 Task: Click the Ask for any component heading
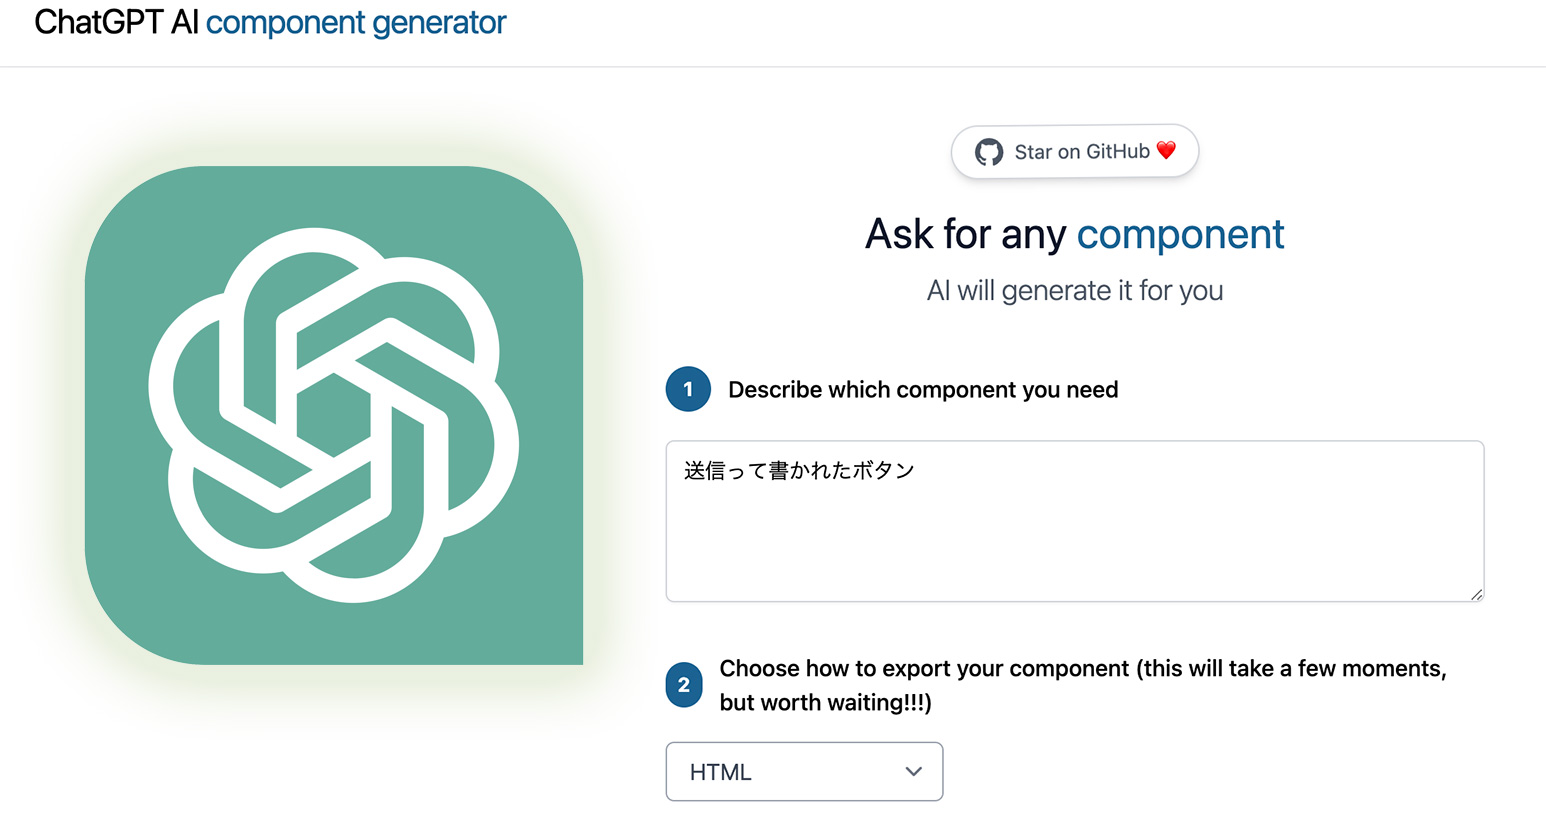coord(1074,234)
